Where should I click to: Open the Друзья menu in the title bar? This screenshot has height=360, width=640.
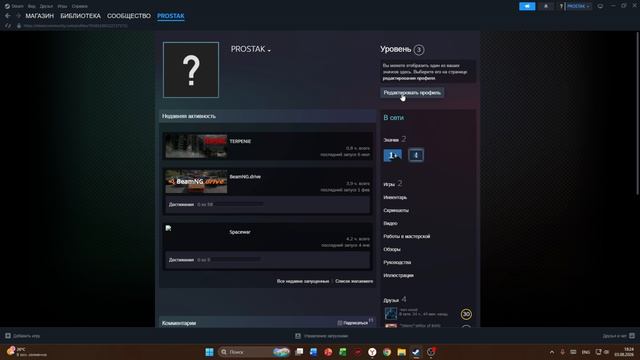coord(46,6)
